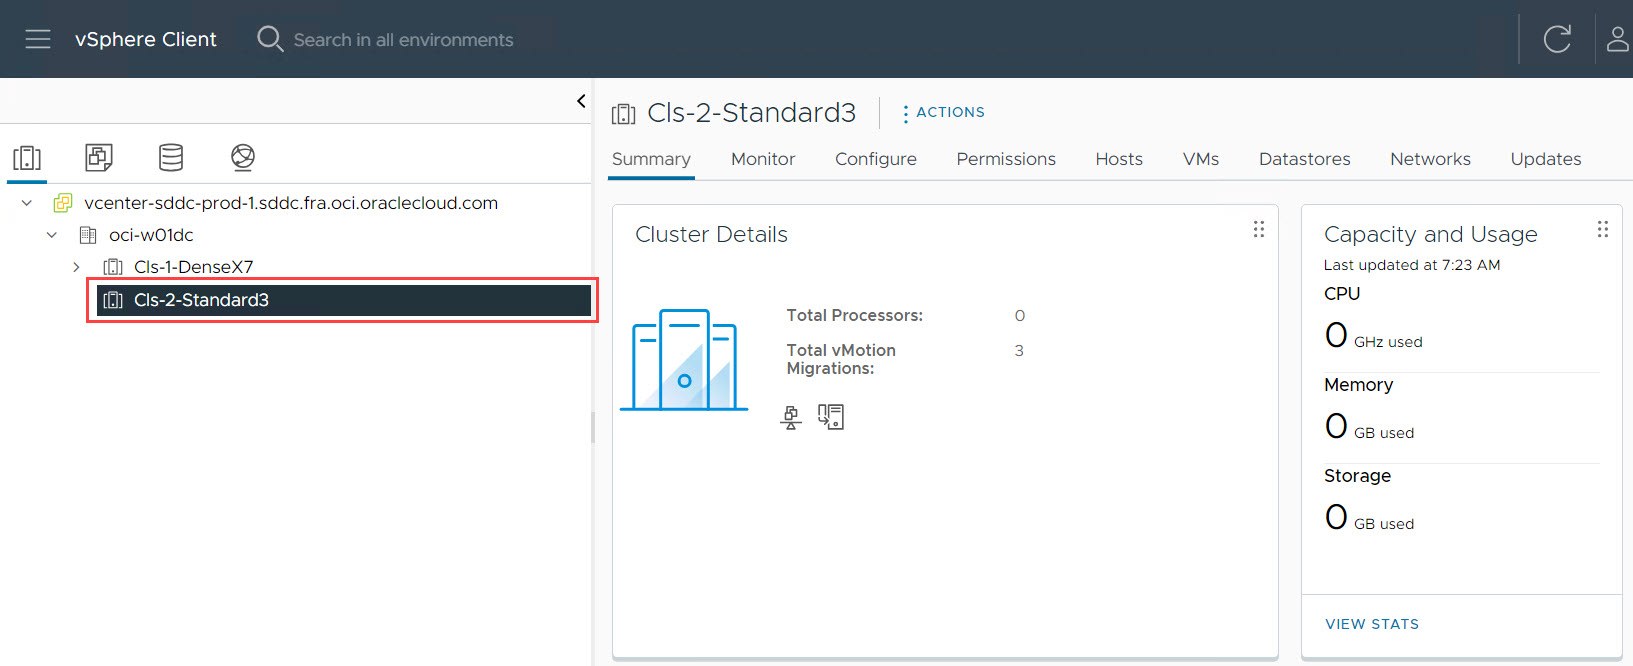Open the Updates tab

[x=1546, y=159]
